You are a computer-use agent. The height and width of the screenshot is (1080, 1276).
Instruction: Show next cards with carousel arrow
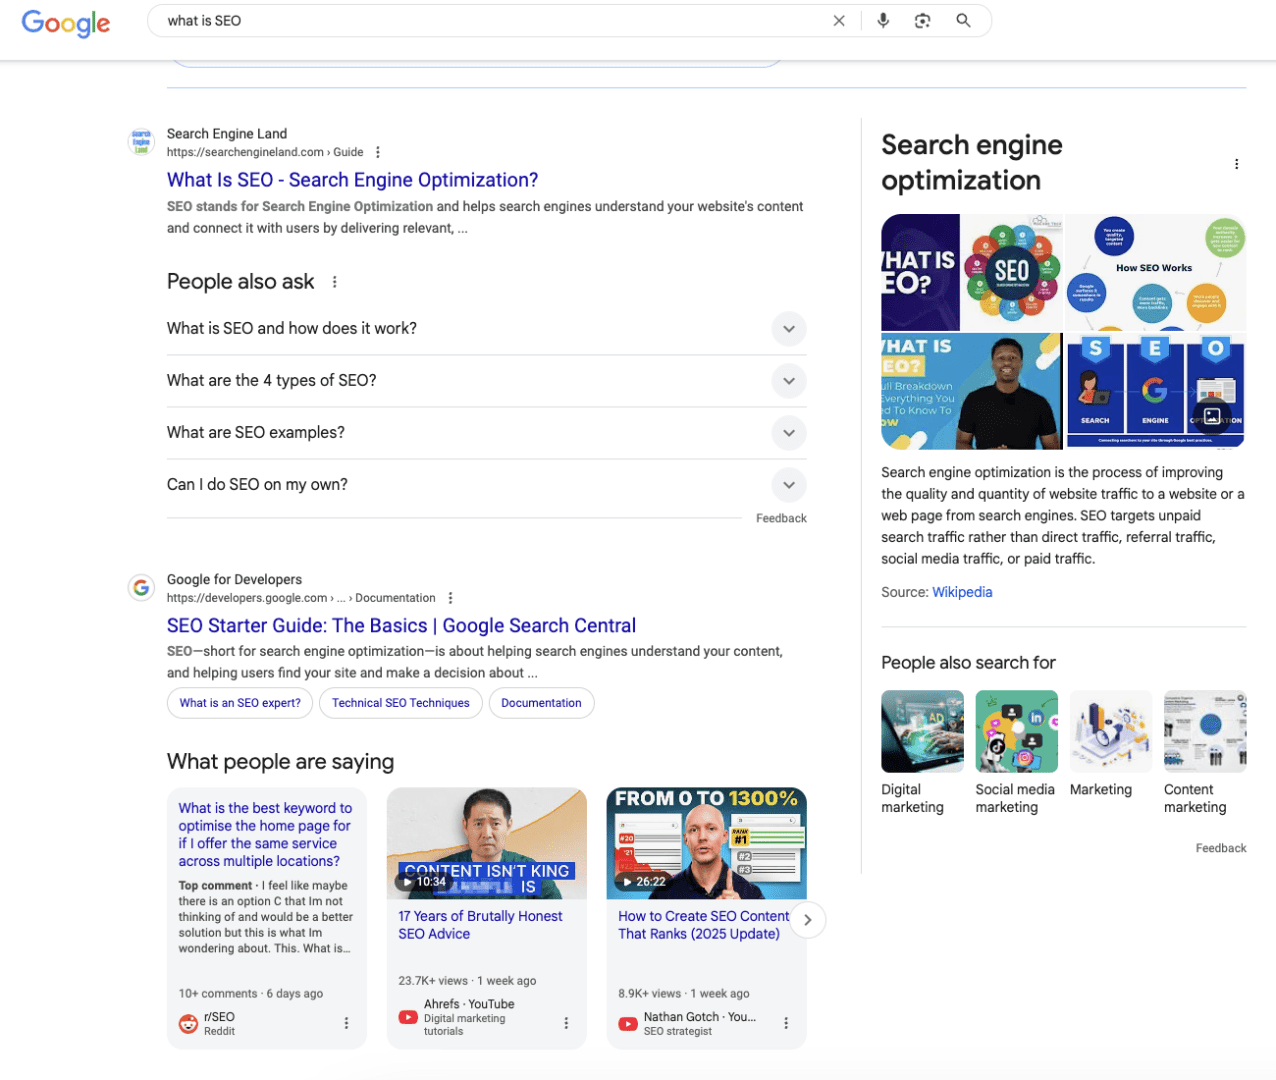808,920
